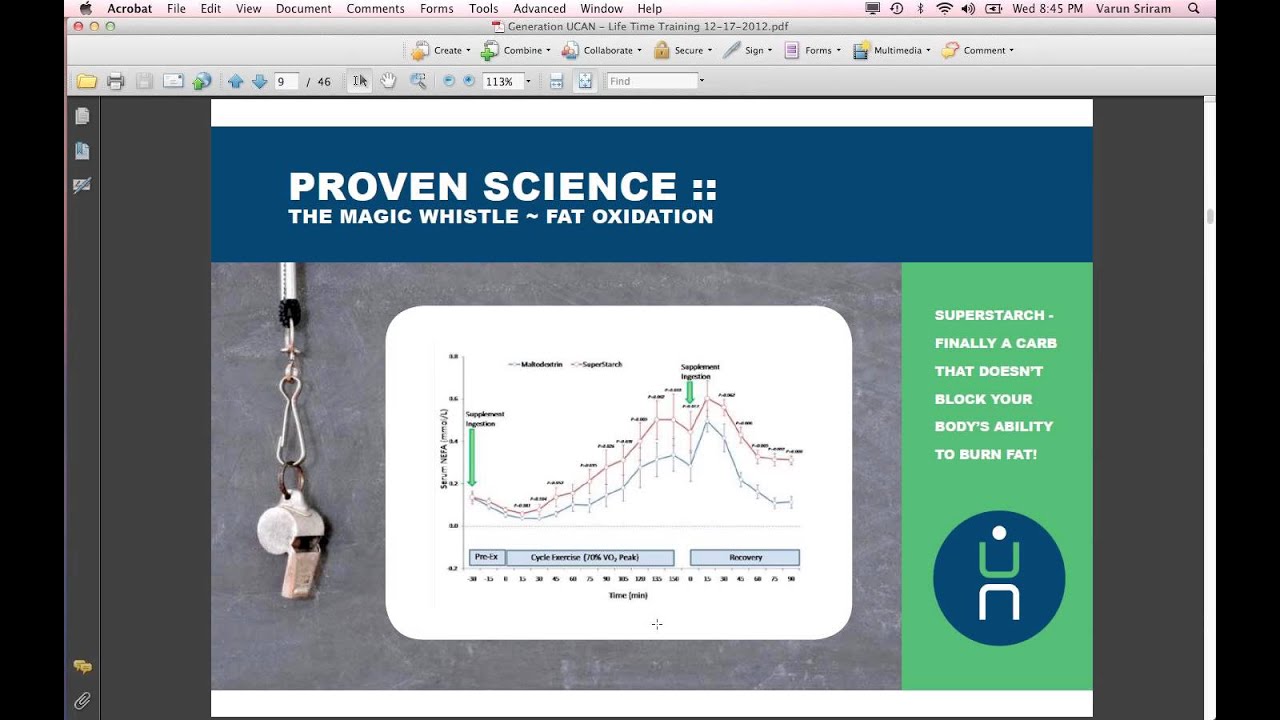Open the Create PDF dropdown

click(441, 50)
